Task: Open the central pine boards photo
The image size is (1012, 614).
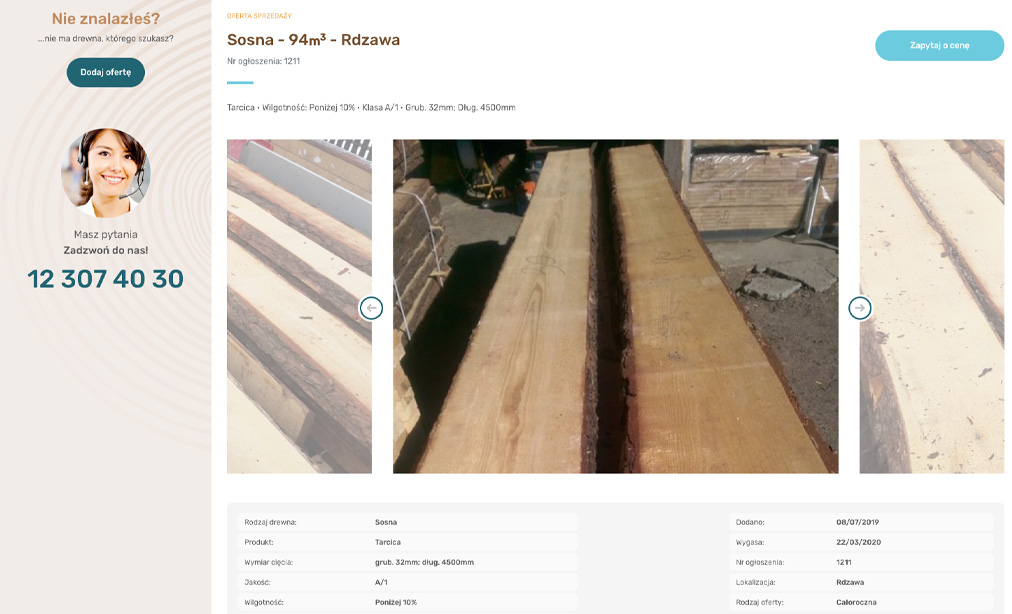Action: click(616, 306)
